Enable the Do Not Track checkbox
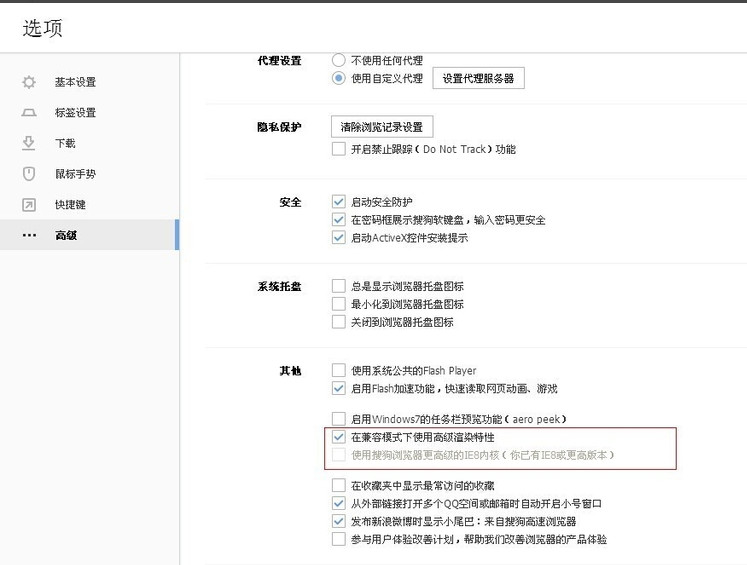Image resolution: width=747 pixels, height=565 pixels. tap(338, 149)
